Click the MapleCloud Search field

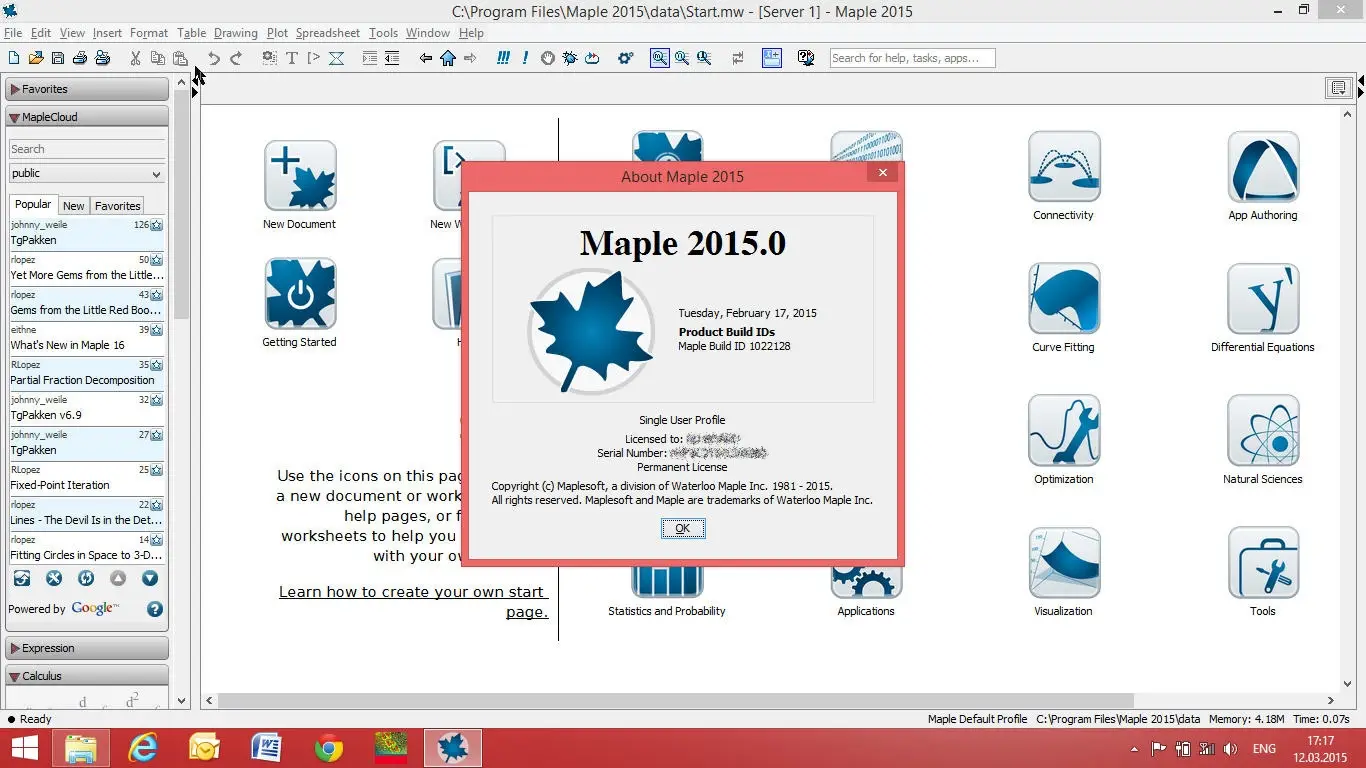pos(87,149)
